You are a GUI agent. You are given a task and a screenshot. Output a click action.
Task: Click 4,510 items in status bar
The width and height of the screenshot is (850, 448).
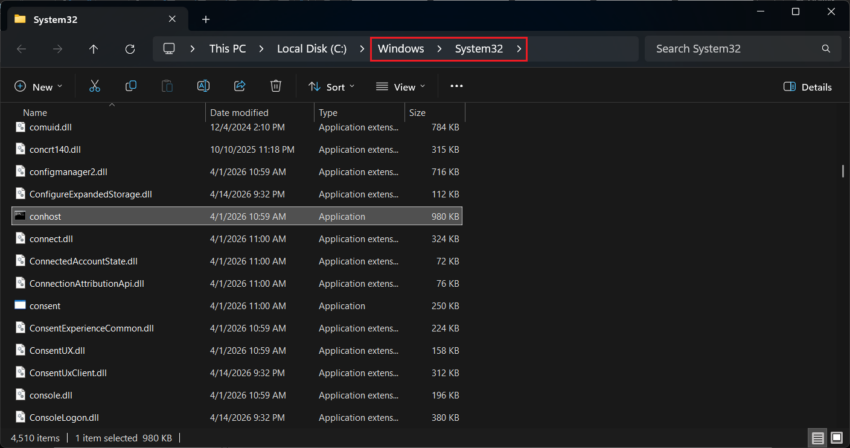point(35,438)
